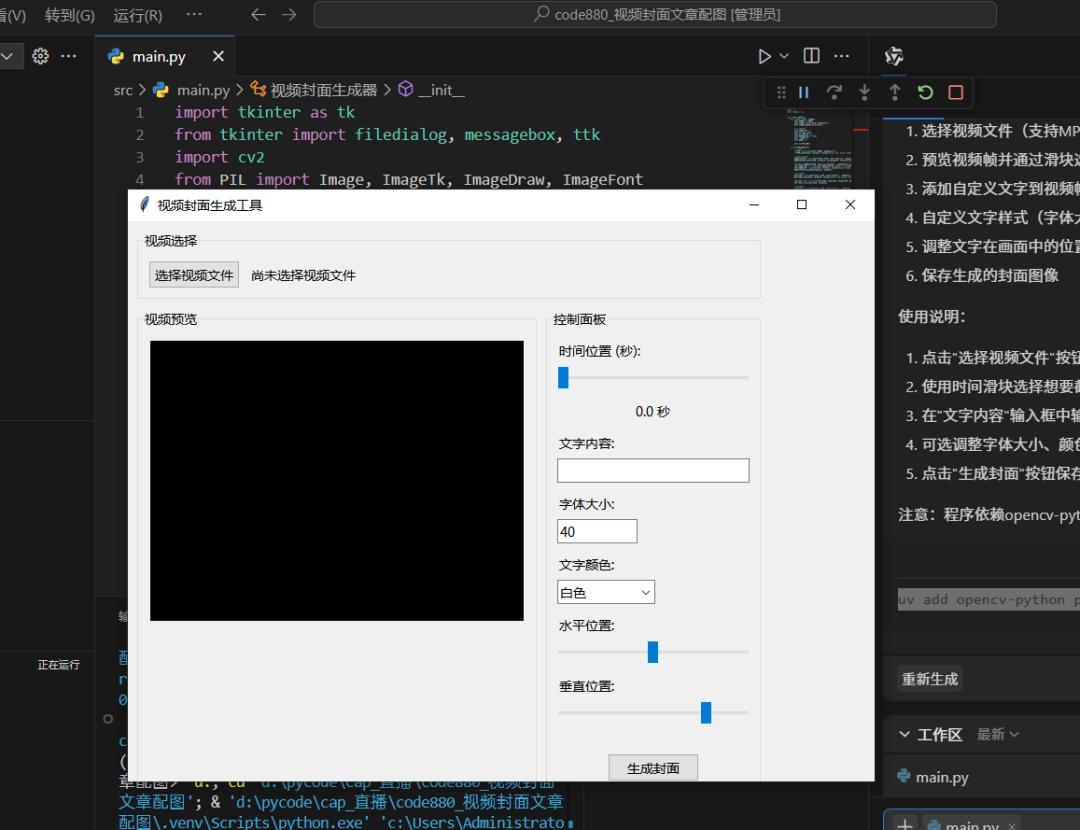Viewport: 1080px width, 830px height.
Task: Pause the debug session
Action: pos(804,92)
